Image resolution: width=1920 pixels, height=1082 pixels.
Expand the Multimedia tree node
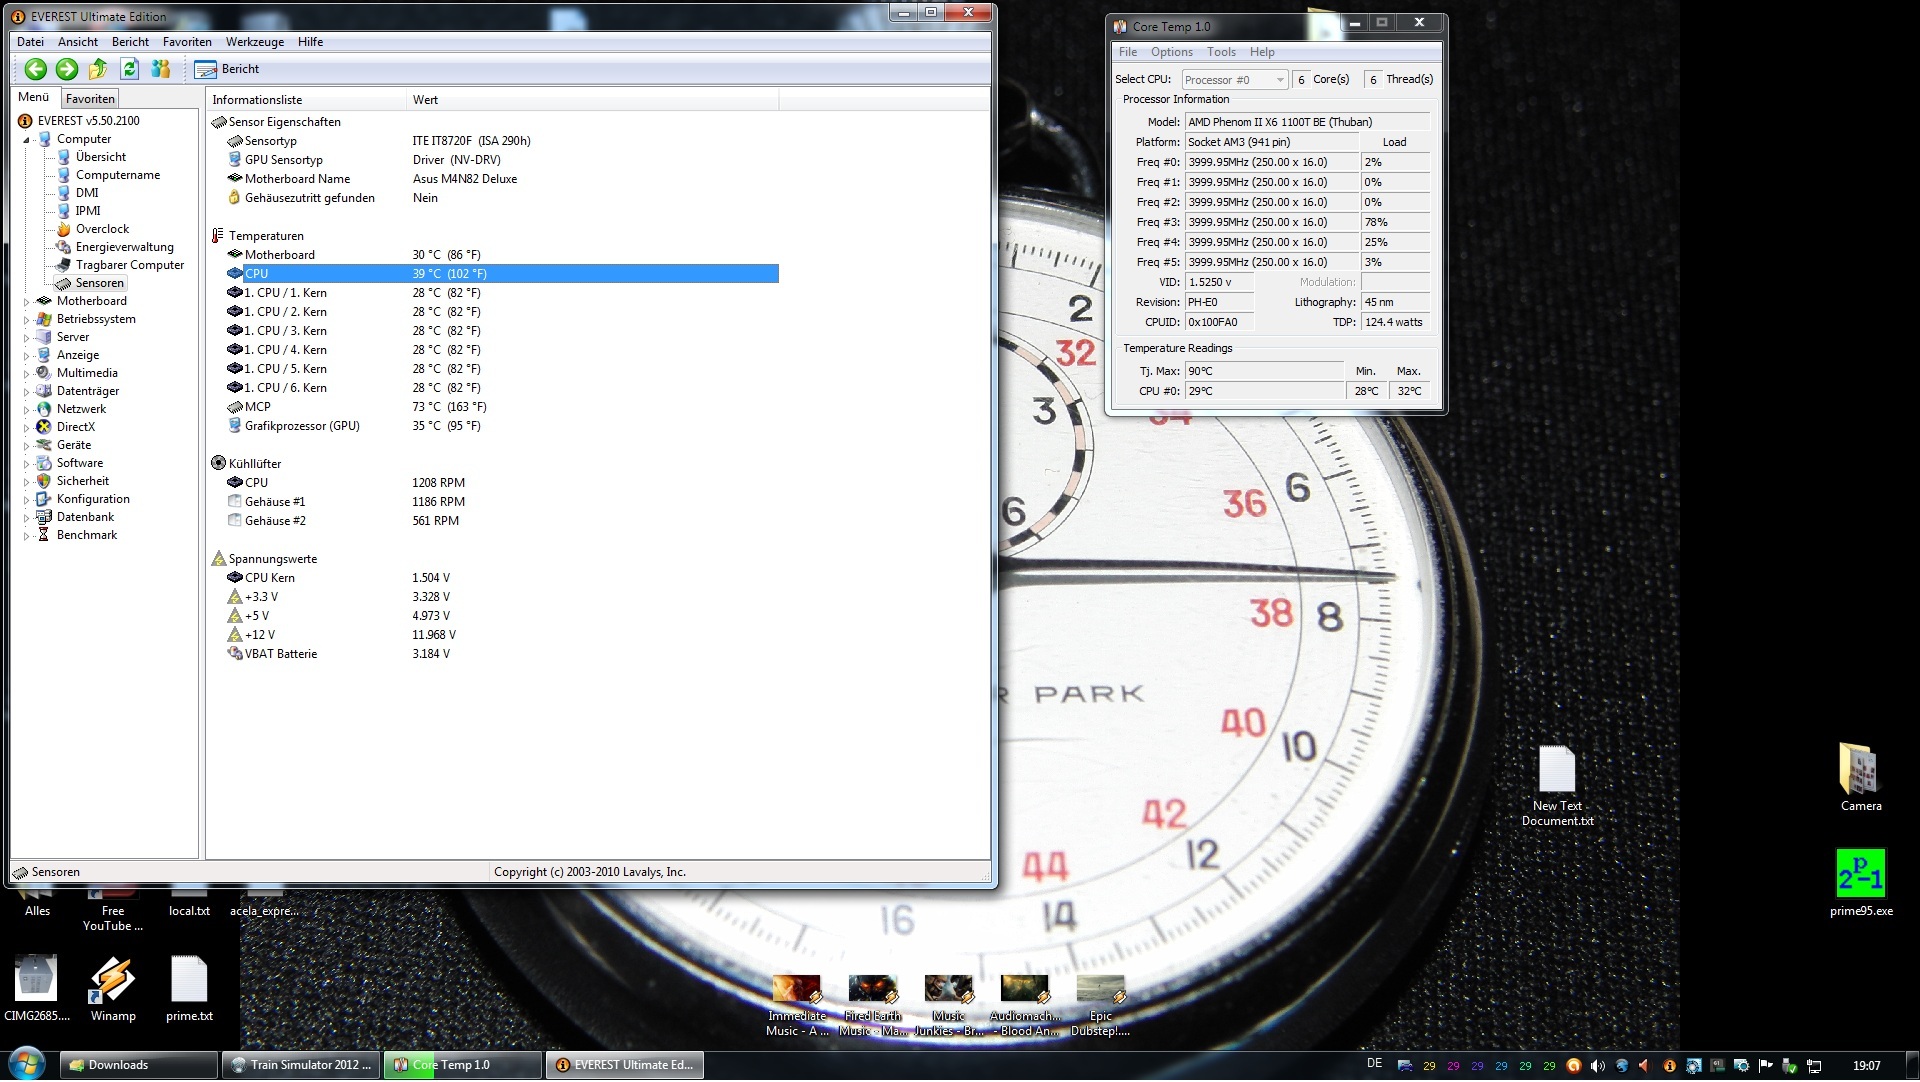point(27,374)
